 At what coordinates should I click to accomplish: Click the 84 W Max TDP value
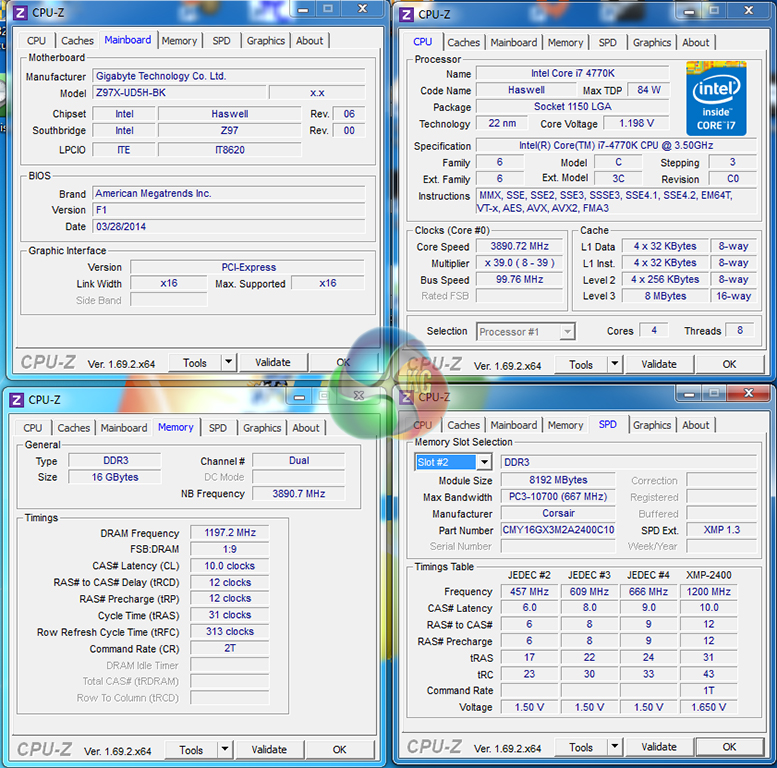649,90
